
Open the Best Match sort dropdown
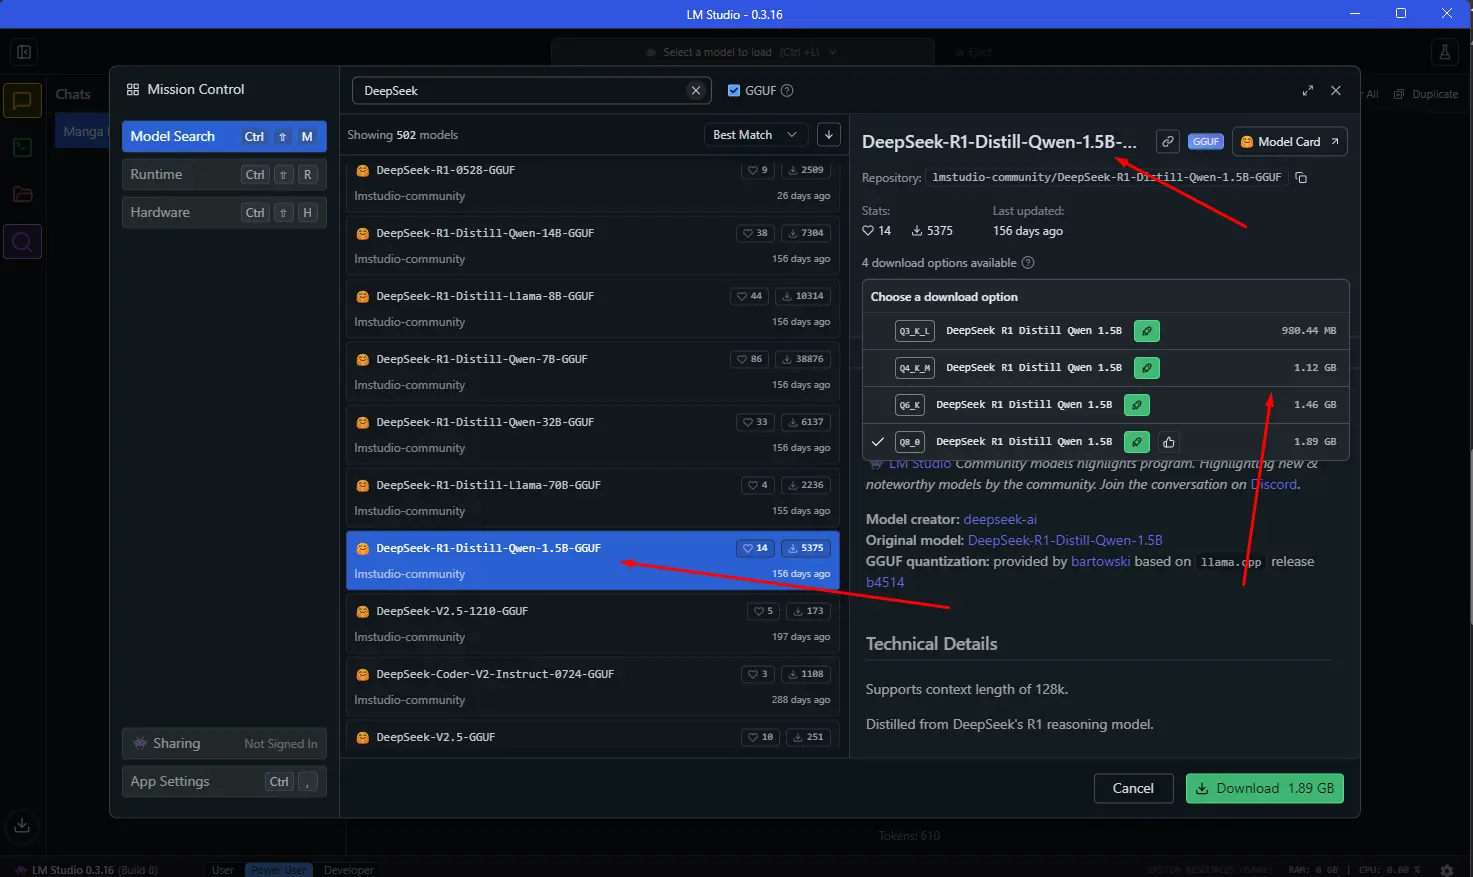[755, 135]
